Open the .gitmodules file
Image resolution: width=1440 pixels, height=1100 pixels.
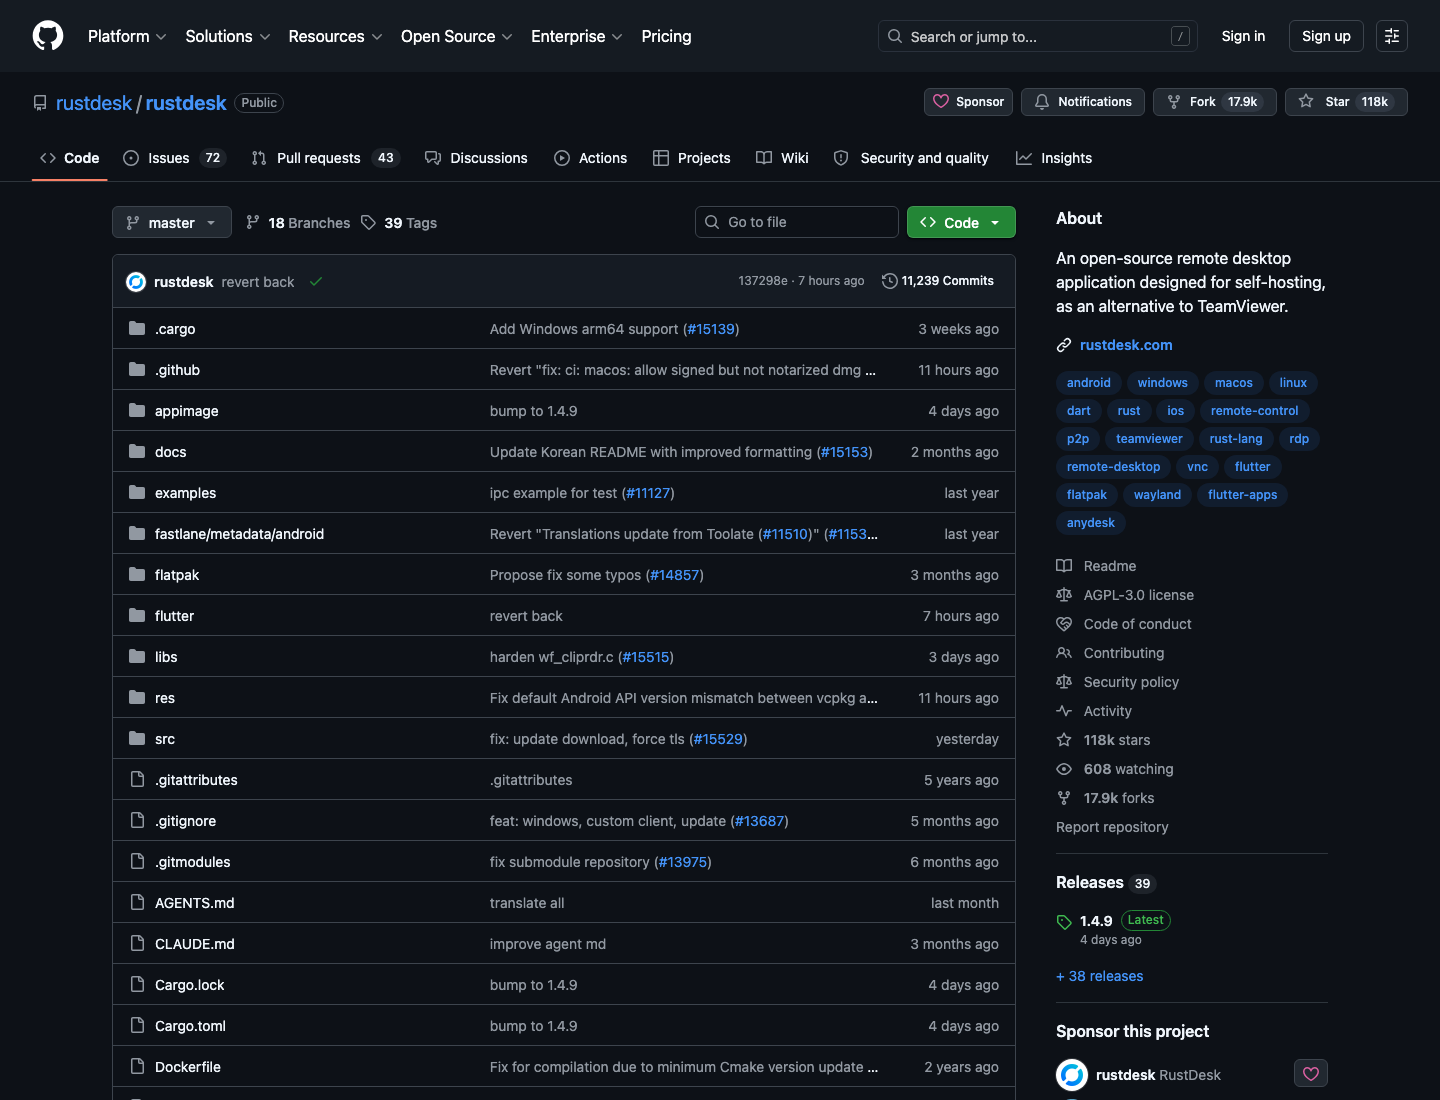pos(193,862)
